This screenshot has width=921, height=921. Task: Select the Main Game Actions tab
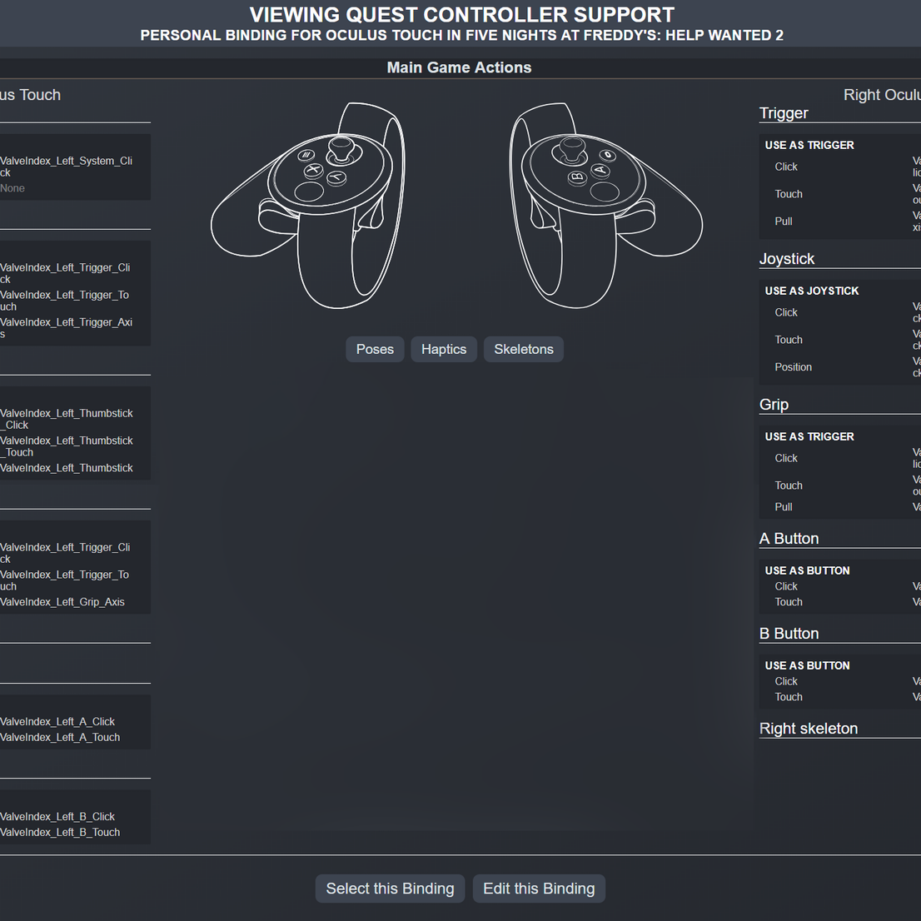(459, 68)
